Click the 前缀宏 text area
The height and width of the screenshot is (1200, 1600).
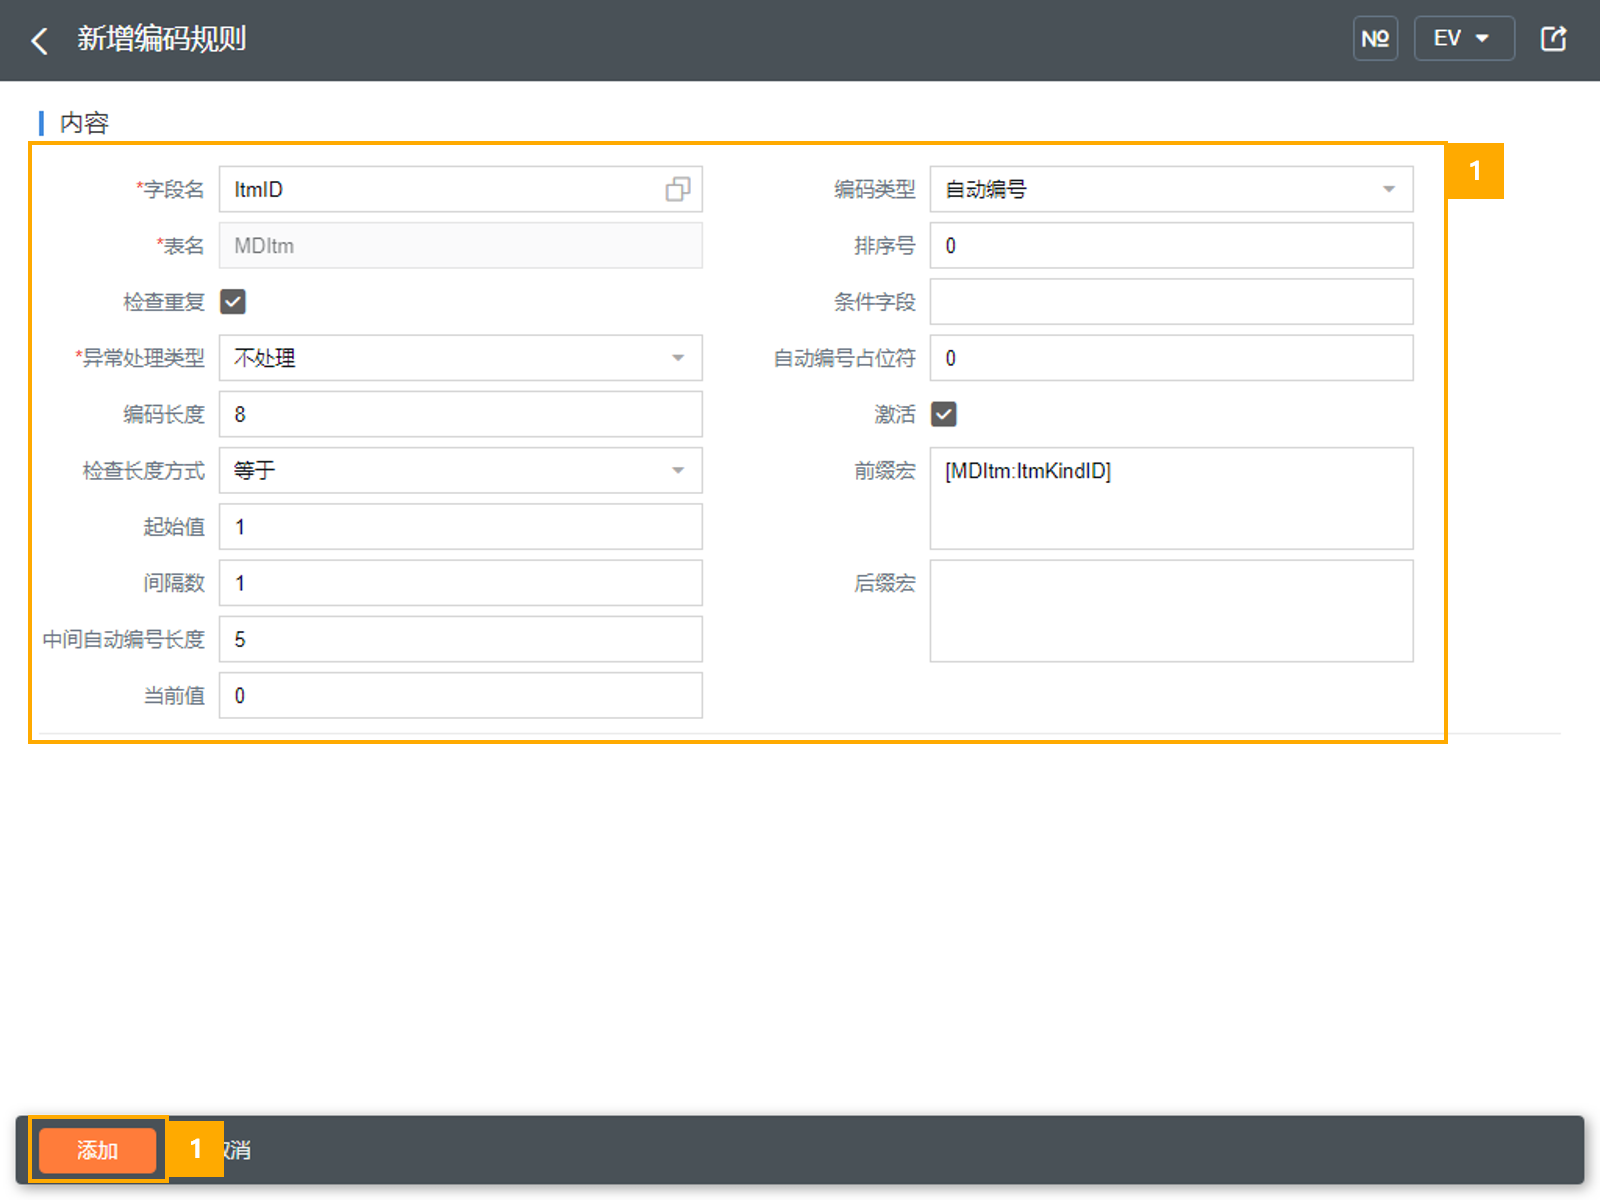pyautogui.click(x=1172, y=498)
